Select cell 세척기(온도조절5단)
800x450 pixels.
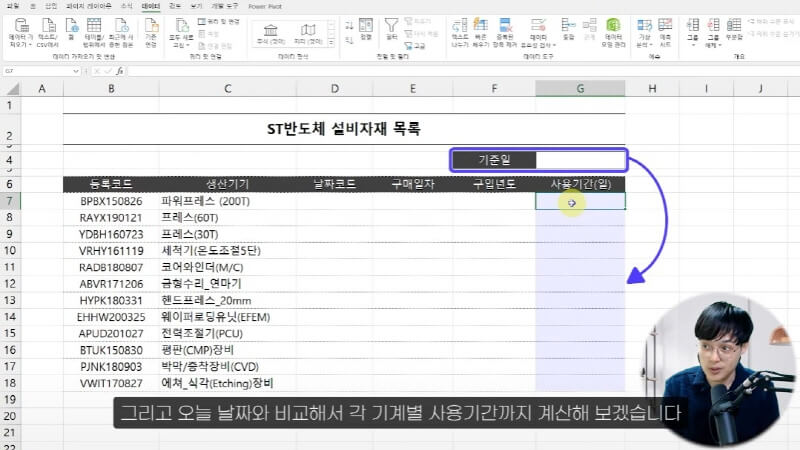(228, 251)
